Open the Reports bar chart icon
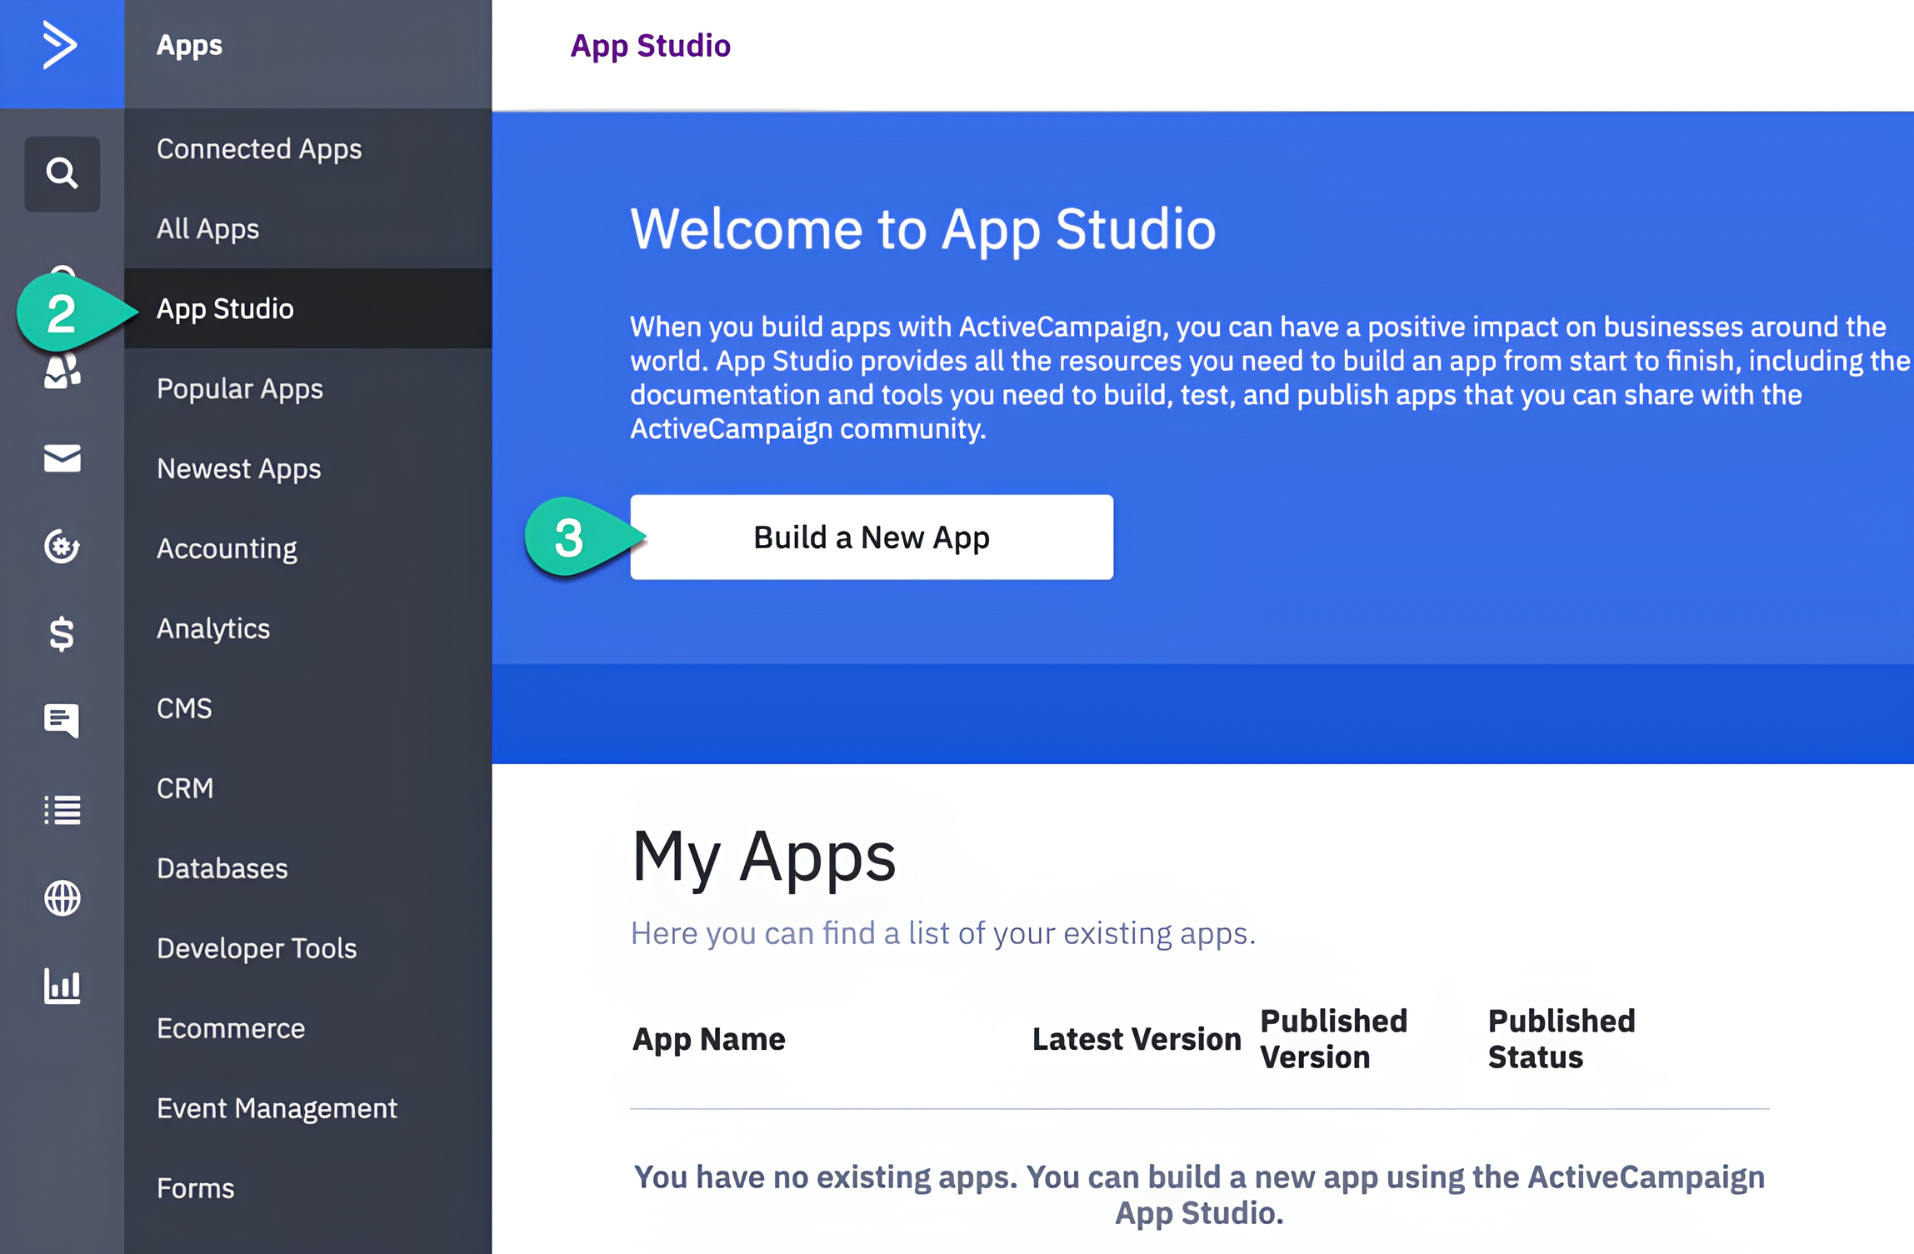 tap(62, 986)
